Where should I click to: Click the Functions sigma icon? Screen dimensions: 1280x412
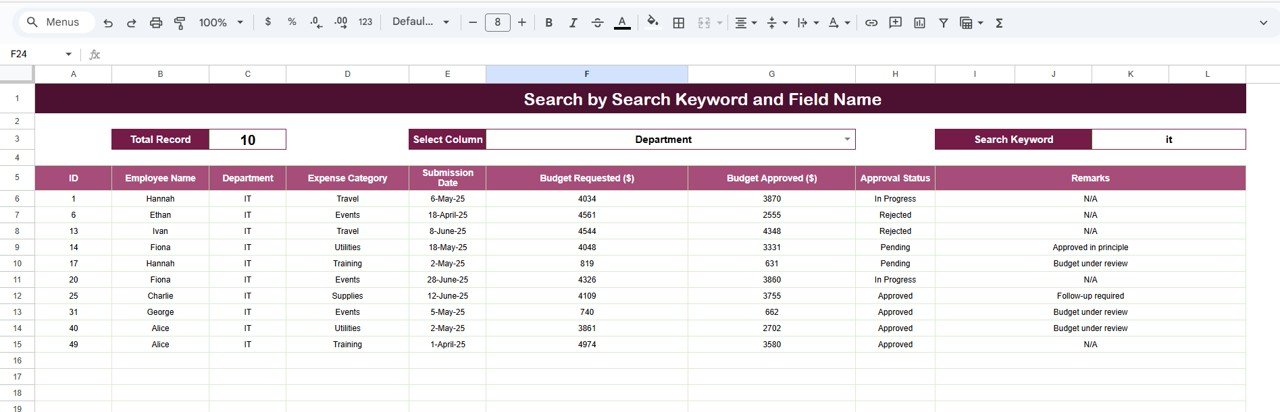(999, 22)
